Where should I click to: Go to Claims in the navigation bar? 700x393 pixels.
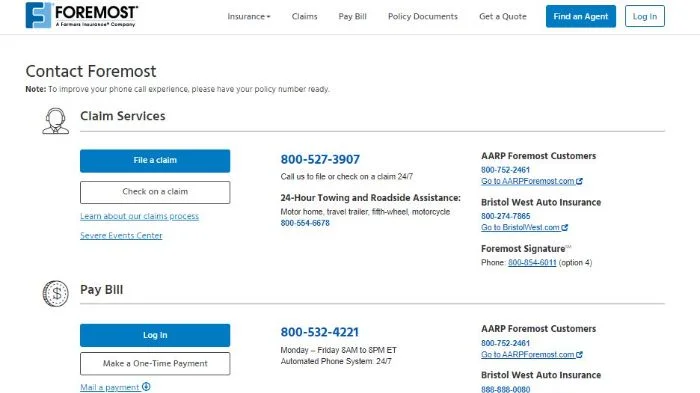coord(304,17)
